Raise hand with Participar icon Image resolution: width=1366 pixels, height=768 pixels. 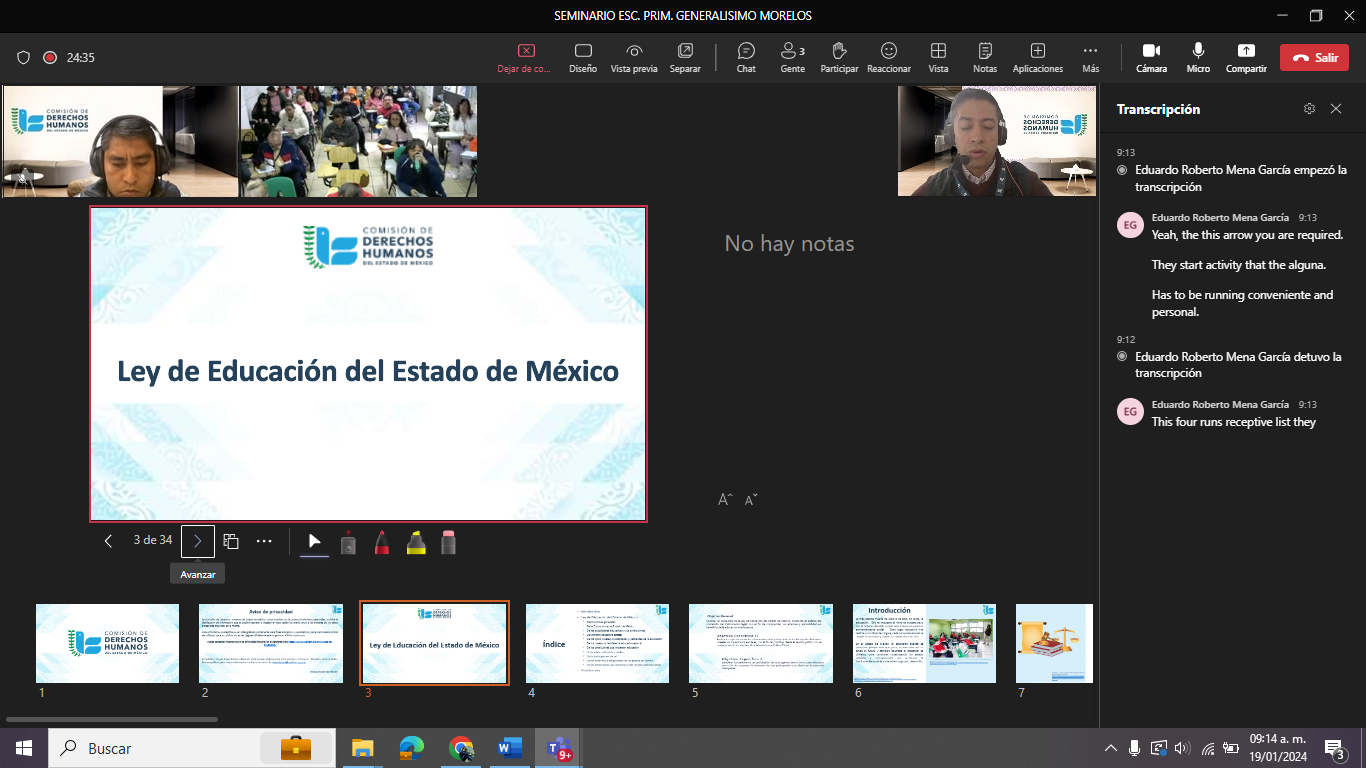point(839,57)
